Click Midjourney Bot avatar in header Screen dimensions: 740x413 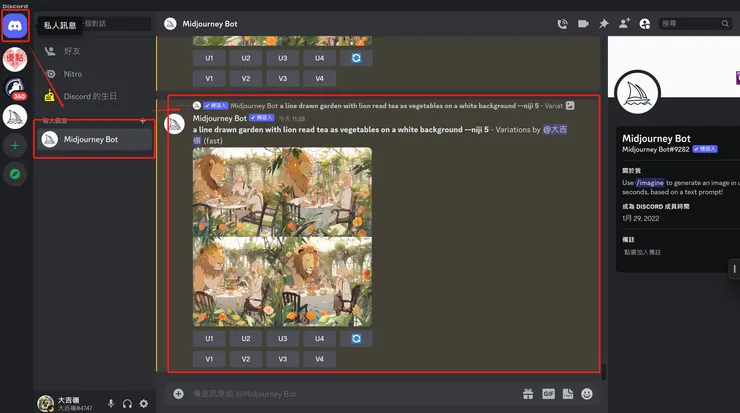(x=170, y=24)
